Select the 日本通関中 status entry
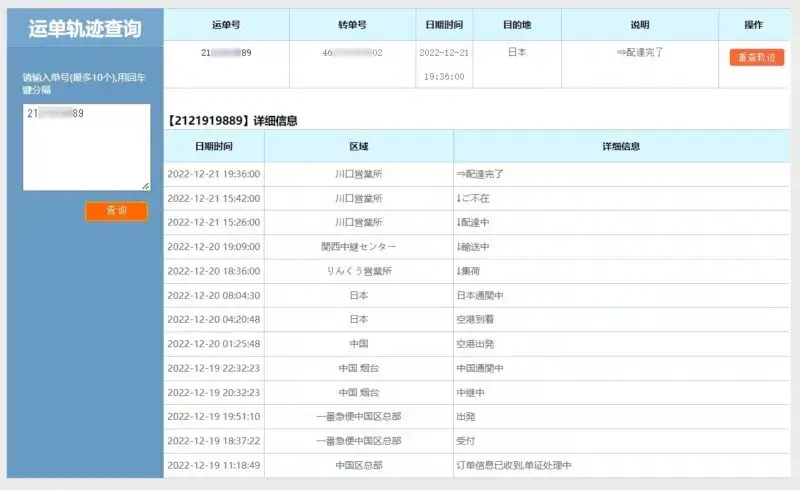The width and height of the screenshot is (800, 490). (x=480, y=295)
